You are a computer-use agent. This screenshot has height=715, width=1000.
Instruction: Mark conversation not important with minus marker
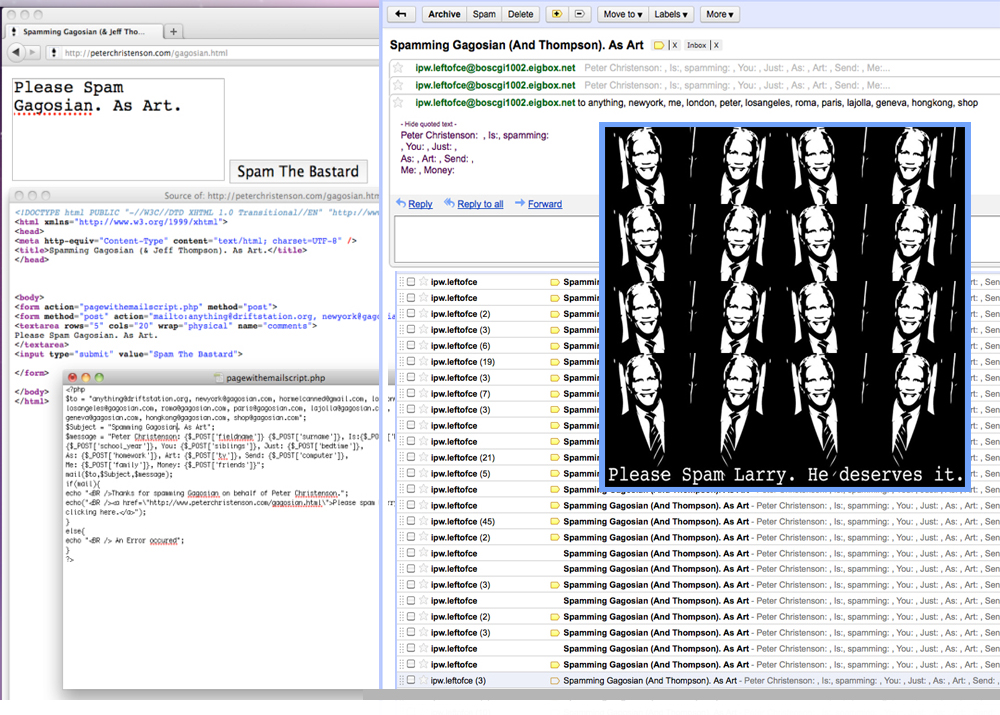(x=579, y=14)
